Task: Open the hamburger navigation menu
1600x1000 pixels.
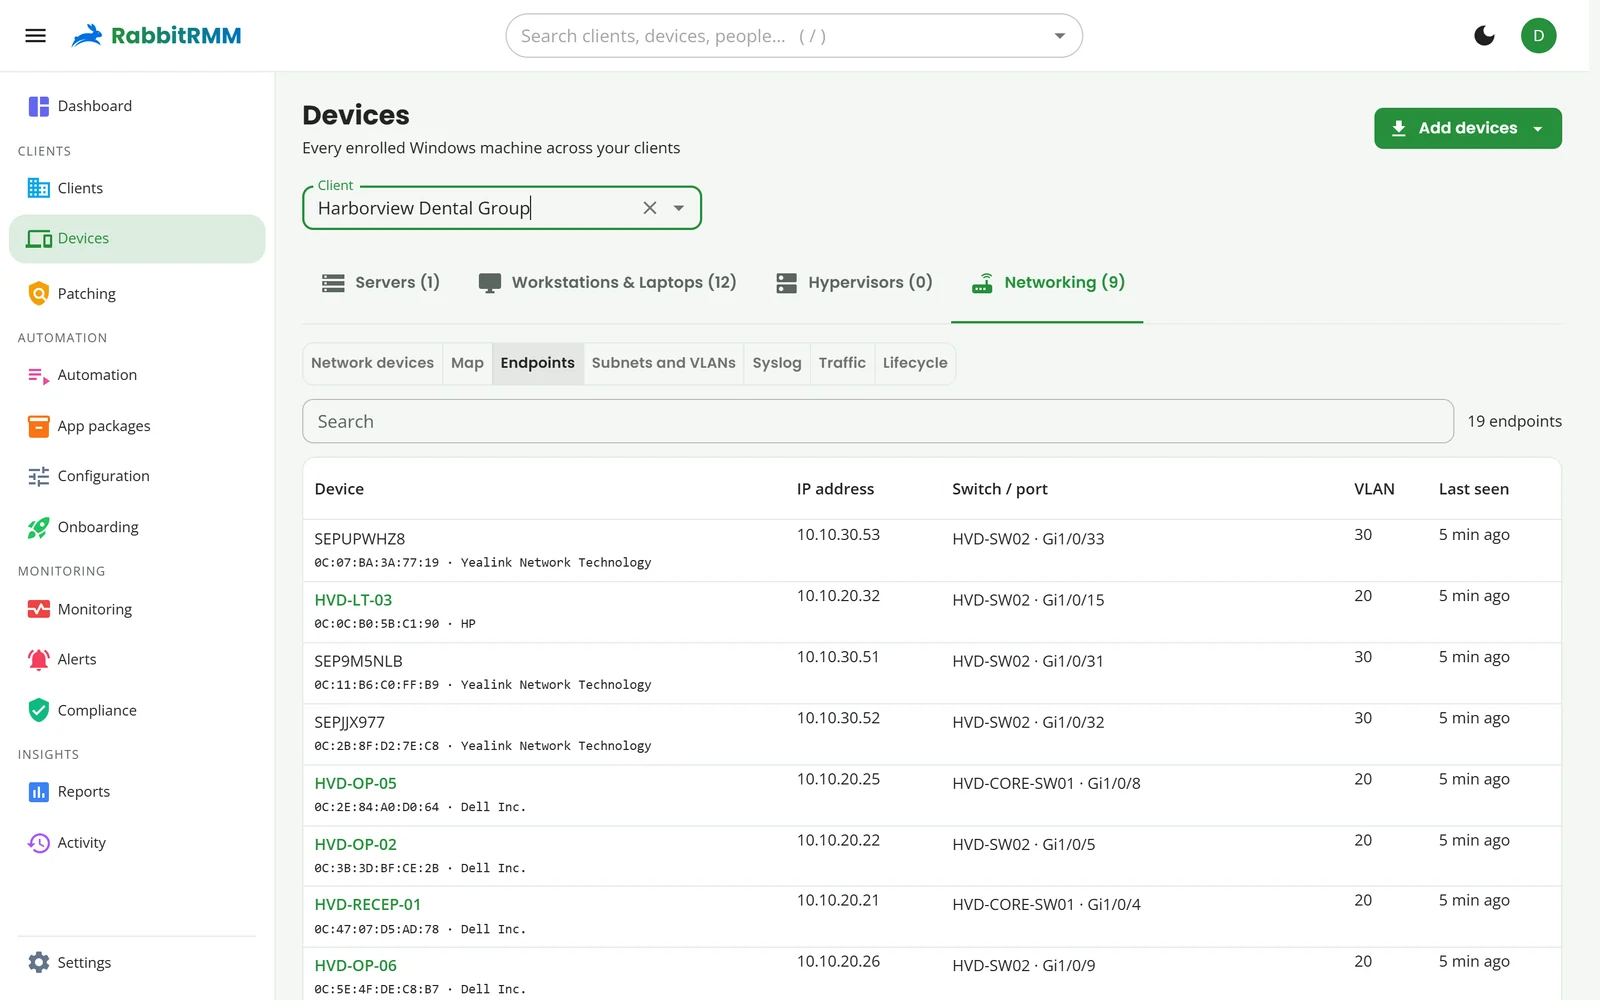Action: [x=35, y=36]
